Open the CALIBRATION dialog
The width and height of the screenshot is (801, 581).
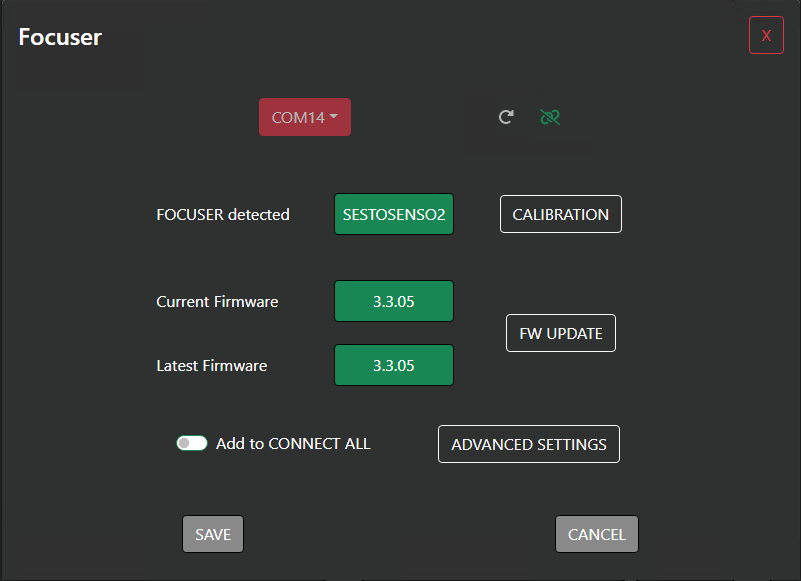(560, 214)
